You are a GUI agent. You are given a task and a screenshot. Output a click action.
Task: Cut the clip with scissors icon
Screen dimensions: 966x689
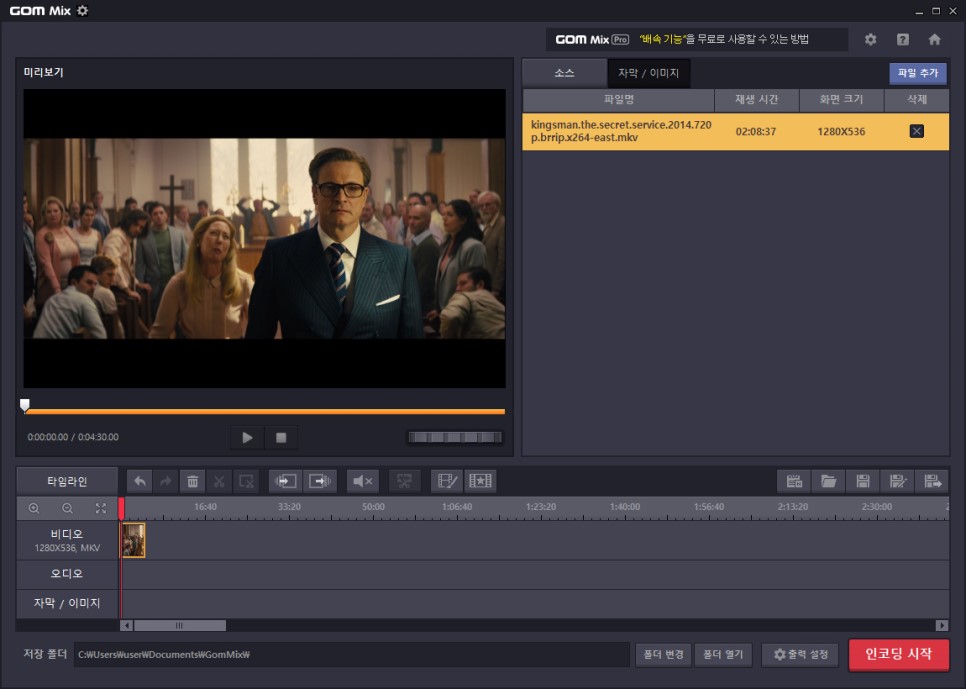point(219,481)
